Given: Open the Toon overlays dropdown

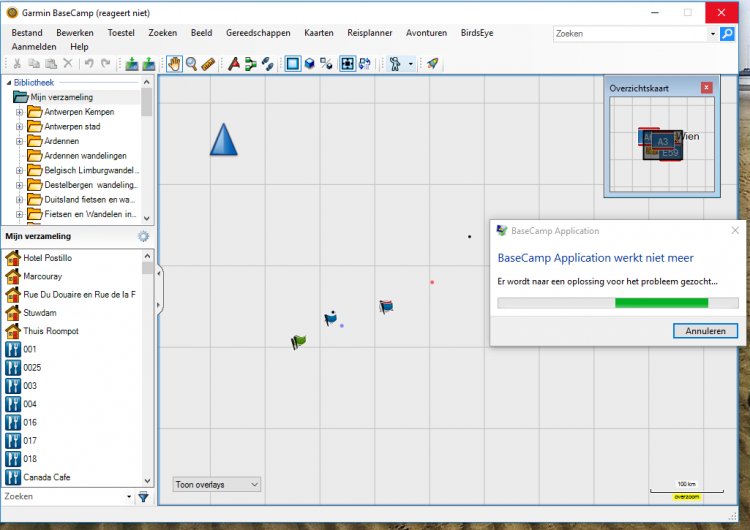Looking at the screenshot, I should coord(216,485).
